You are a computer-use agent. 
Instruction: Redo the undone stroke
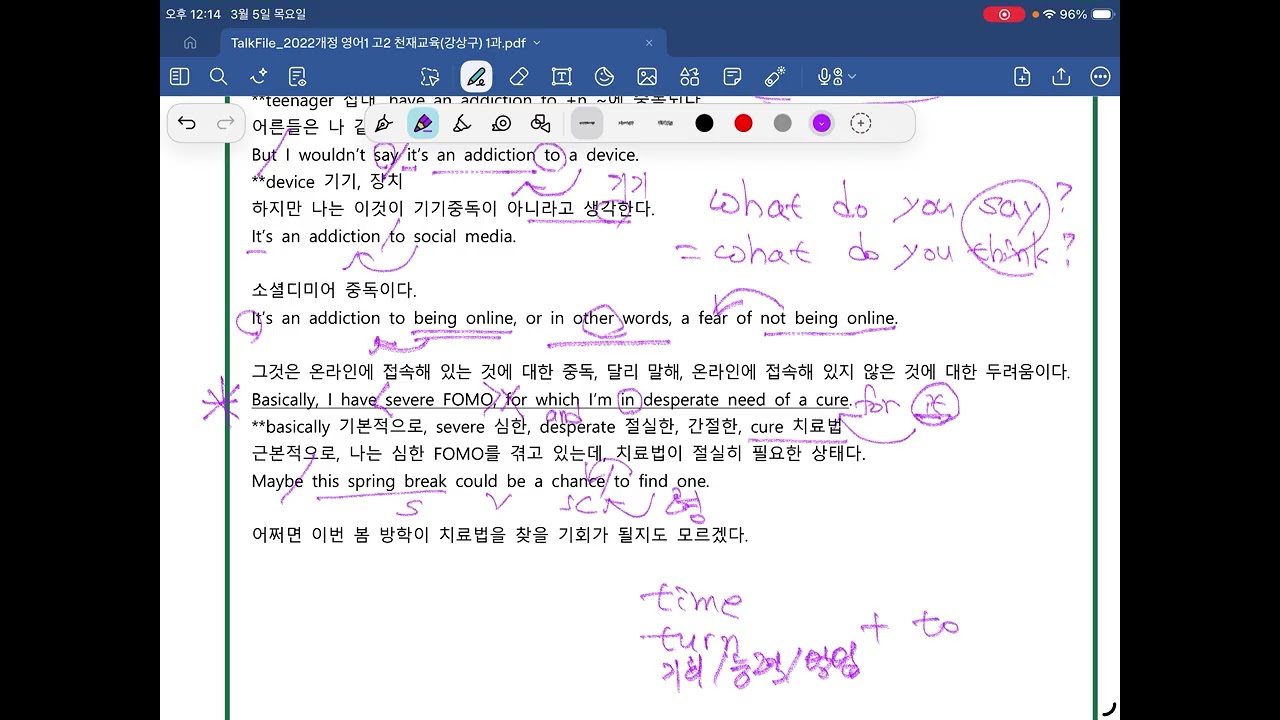tap(226, 123)
